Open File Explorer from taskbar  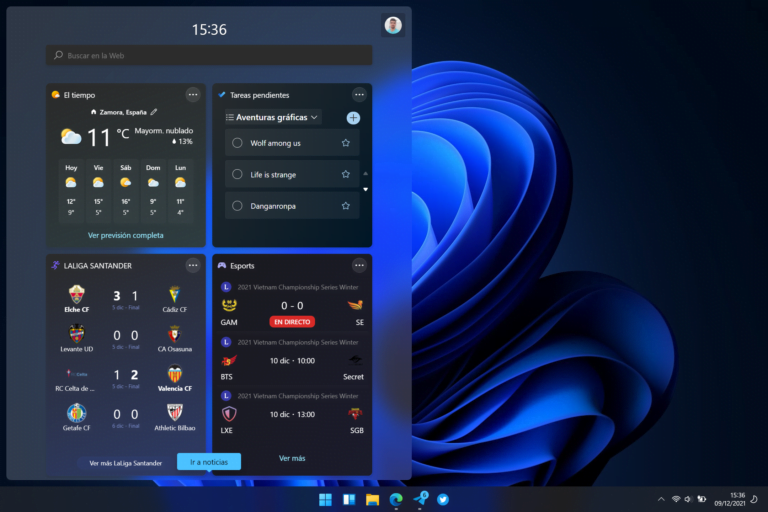(372, 499)
